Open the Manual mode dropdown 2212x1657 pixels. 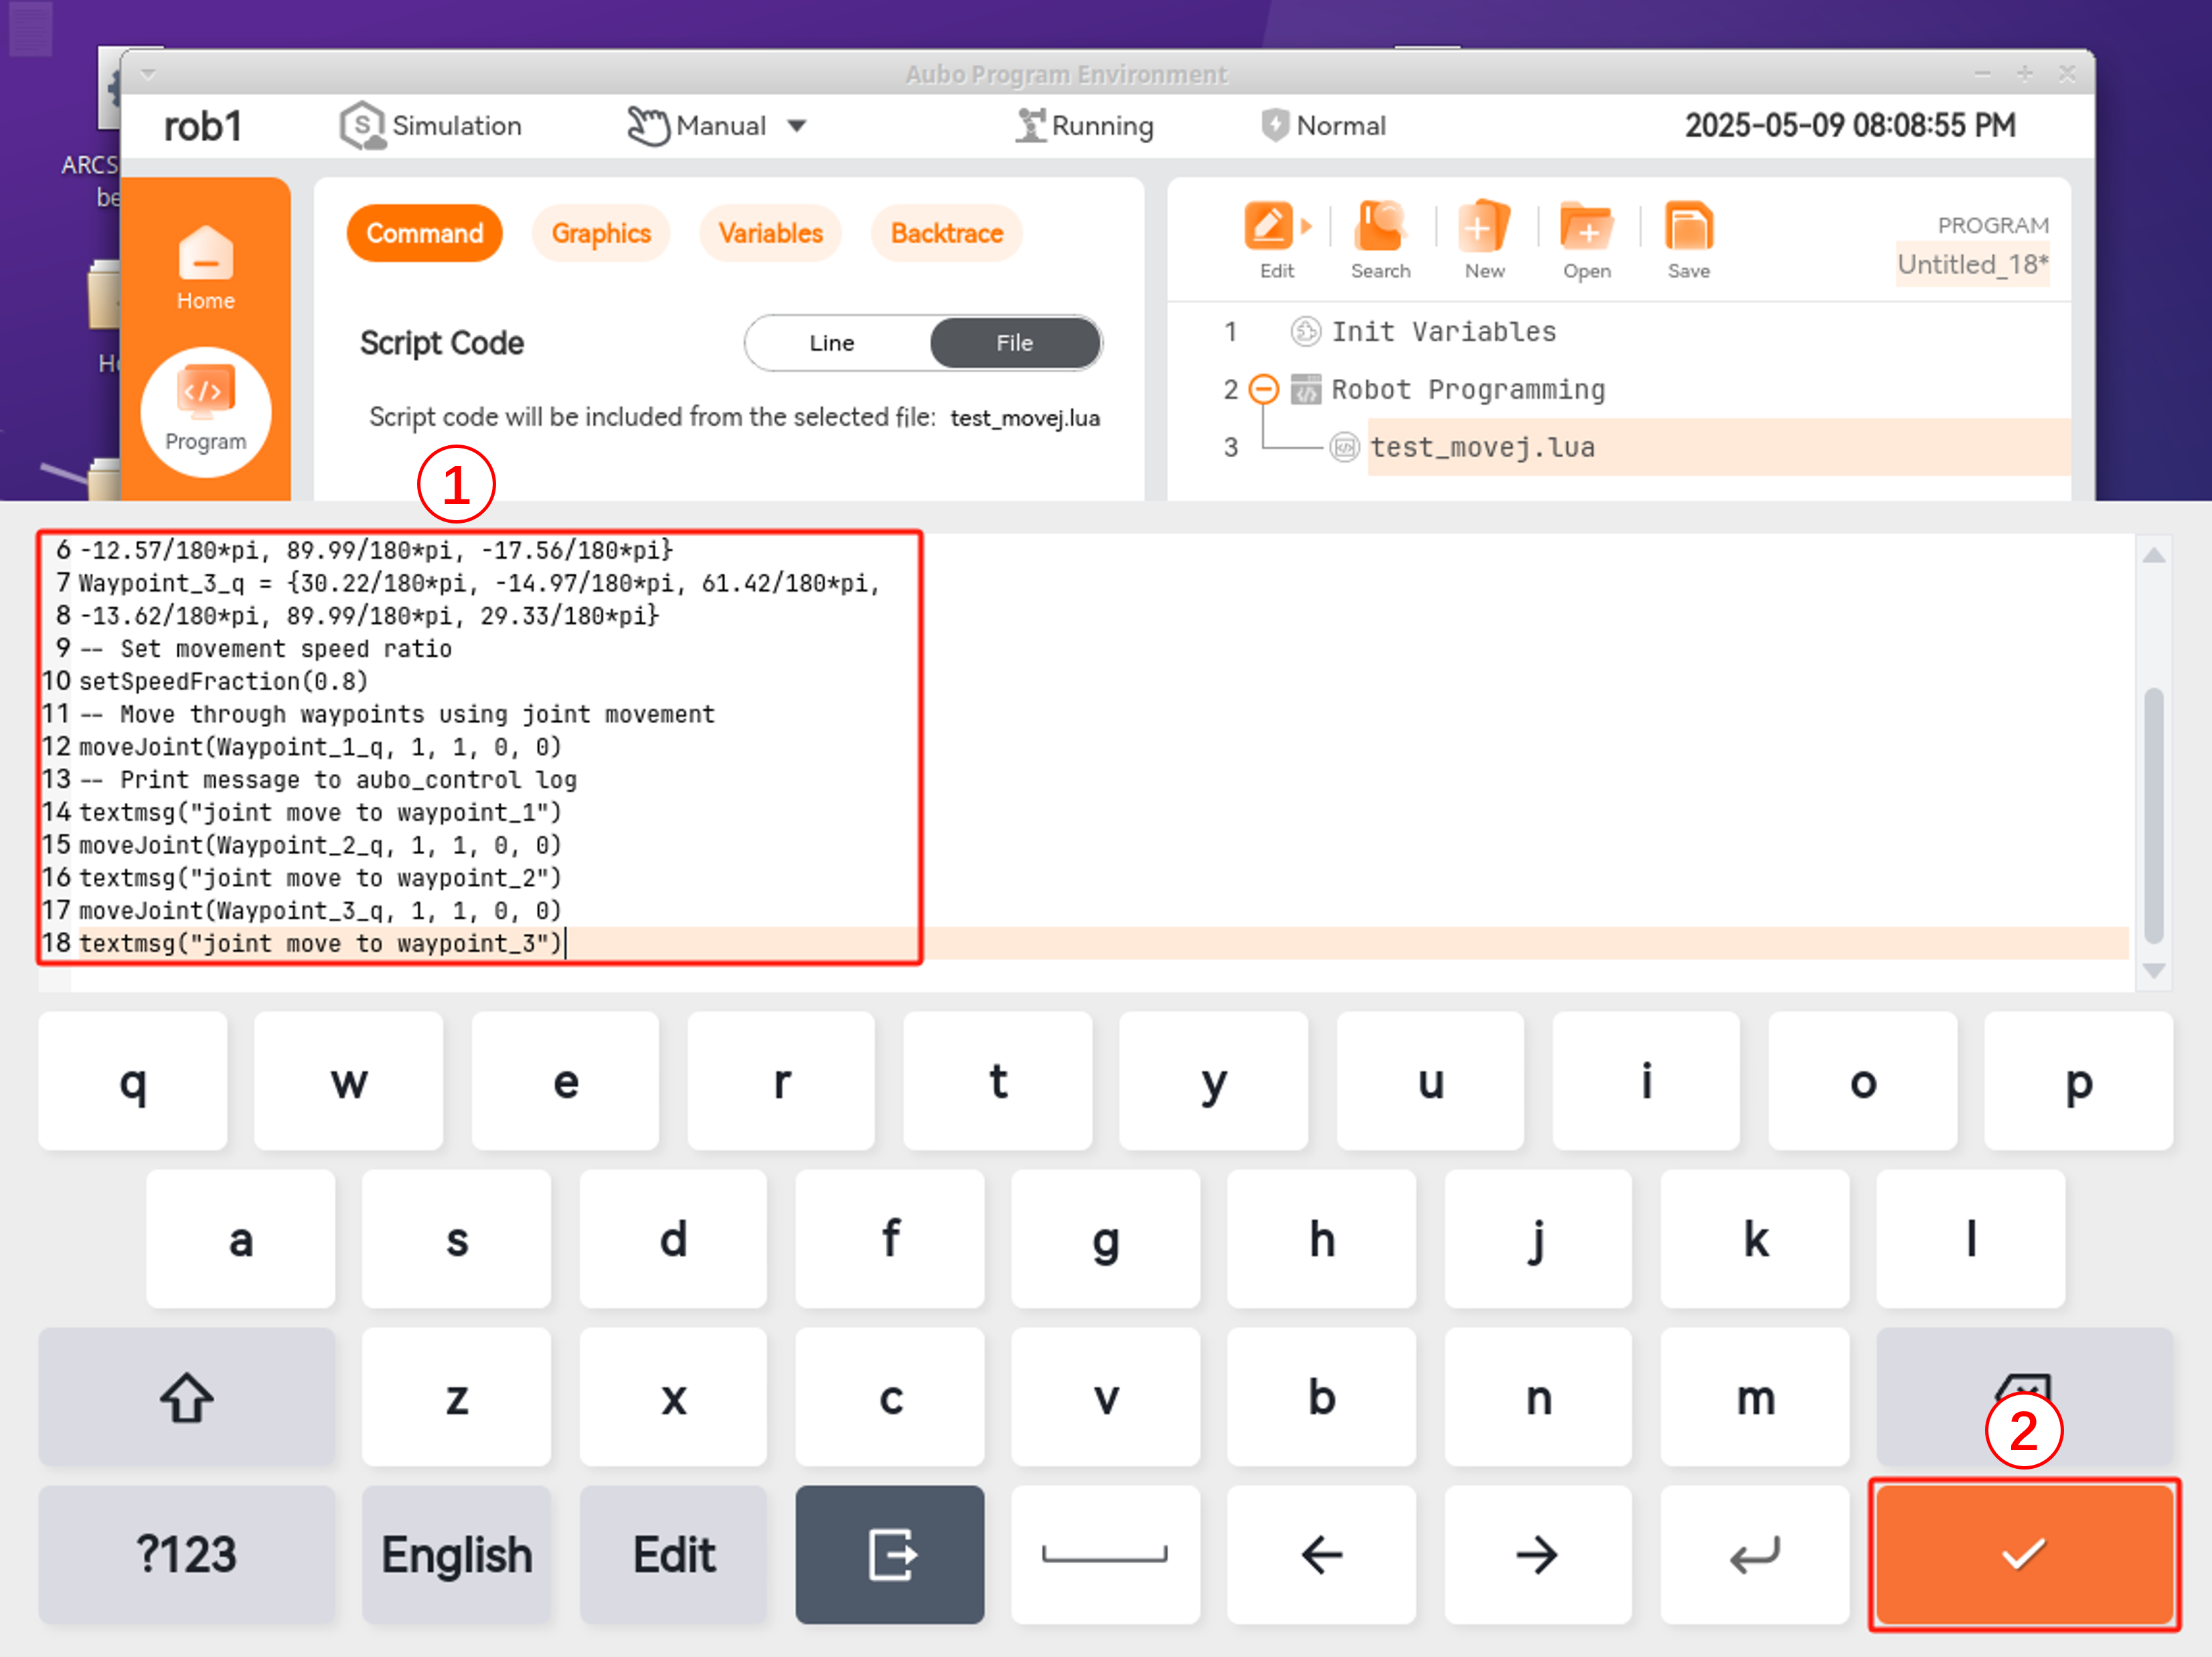[717, 126]
